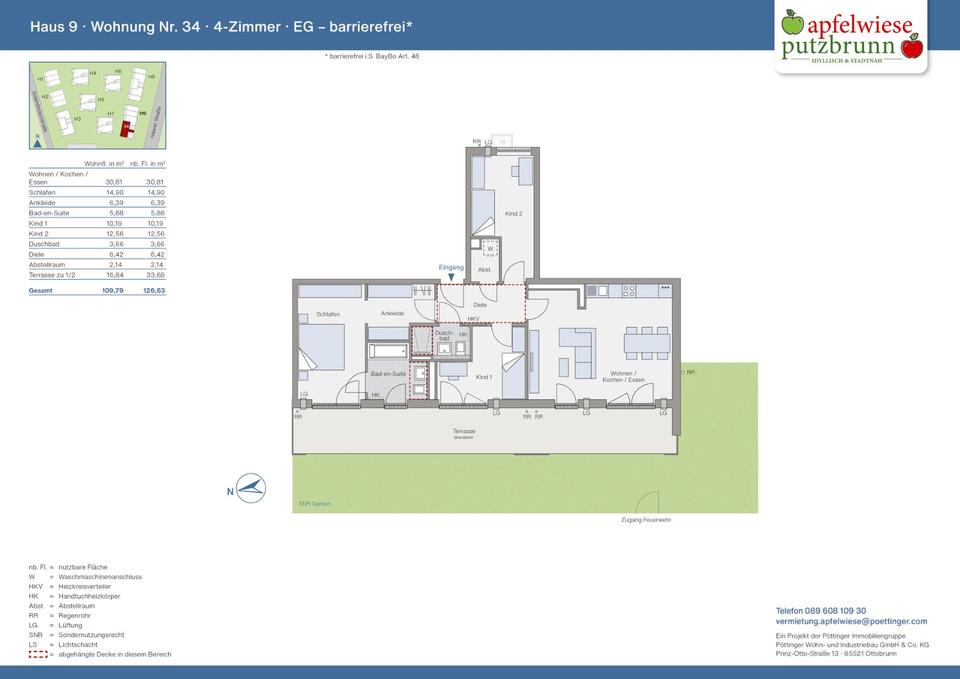Click the email vermietung.apfelwiese@poettinger.com
Viewport: 960px width, 679px height.
click(x=851, y=621)
